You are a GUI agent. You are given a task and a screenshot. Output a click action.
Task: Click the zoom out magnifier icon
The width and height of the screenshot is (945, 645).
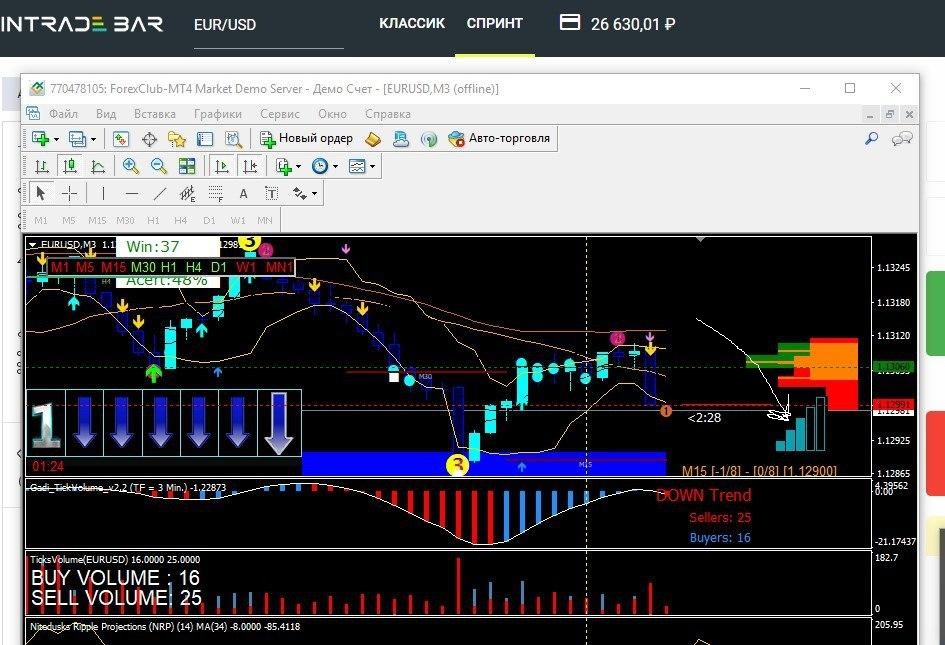[x=159, y=166]
